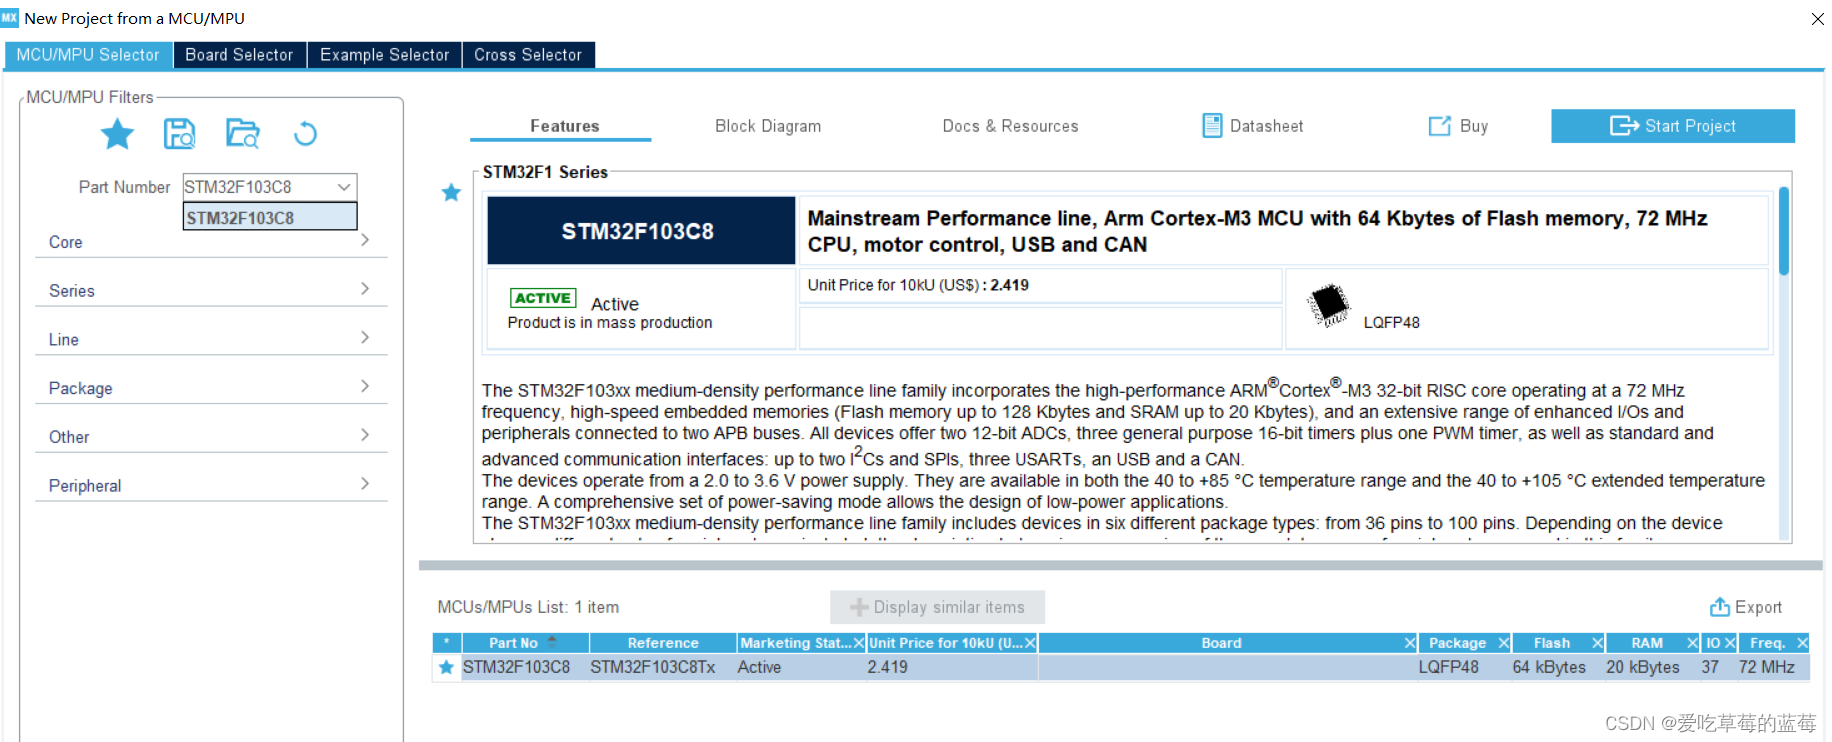Screen dimensions: 1832x742
Task: Remove the Board column with X
Action: pos(1410,643)
